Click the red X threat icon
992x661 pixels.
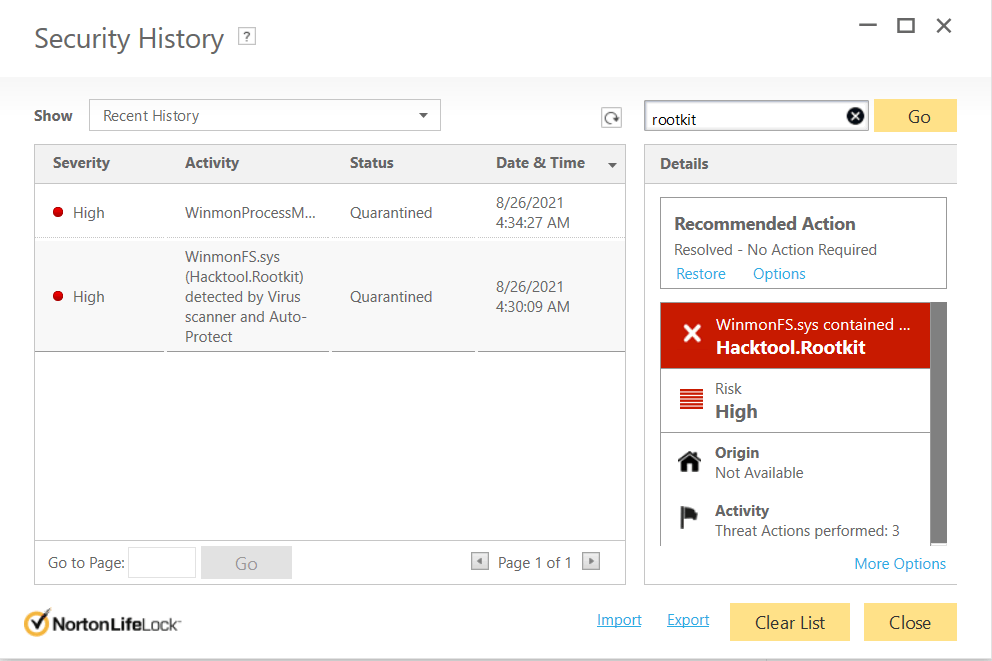coord(692,334)
